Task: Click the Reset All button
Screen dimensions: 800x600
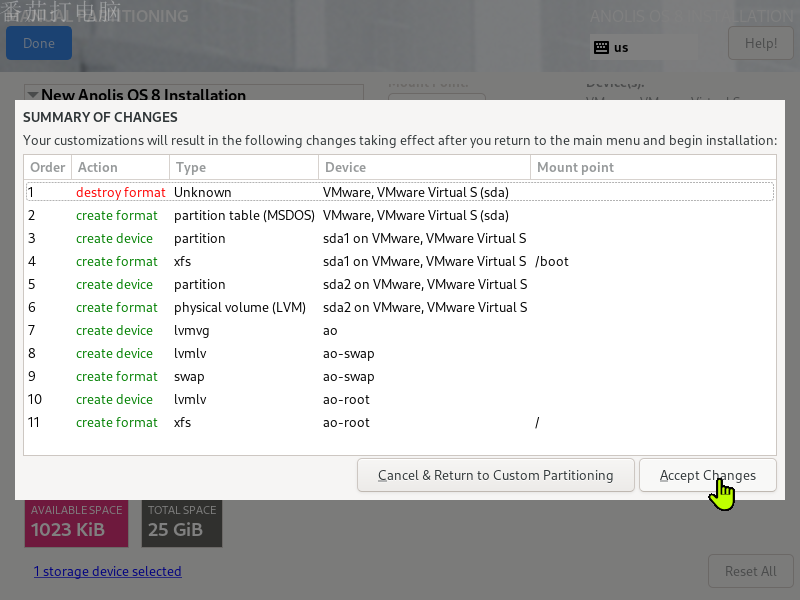Action: pyautogui.click(x=750, y=572)
